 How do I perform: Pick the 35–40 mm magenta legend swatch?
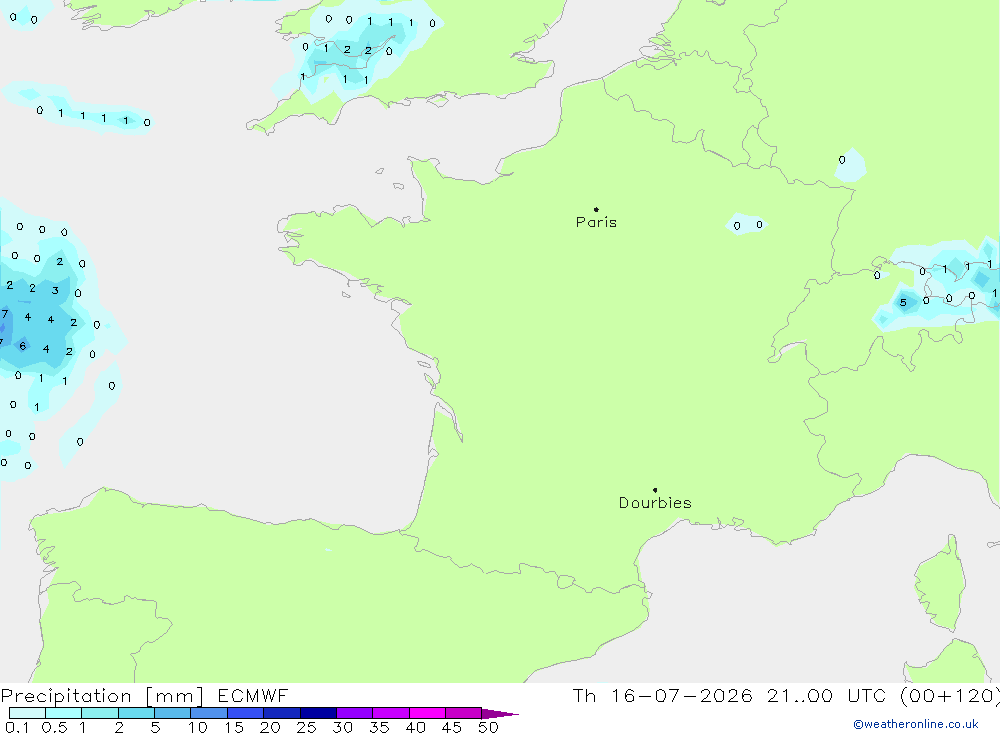(x=391, y=713)
